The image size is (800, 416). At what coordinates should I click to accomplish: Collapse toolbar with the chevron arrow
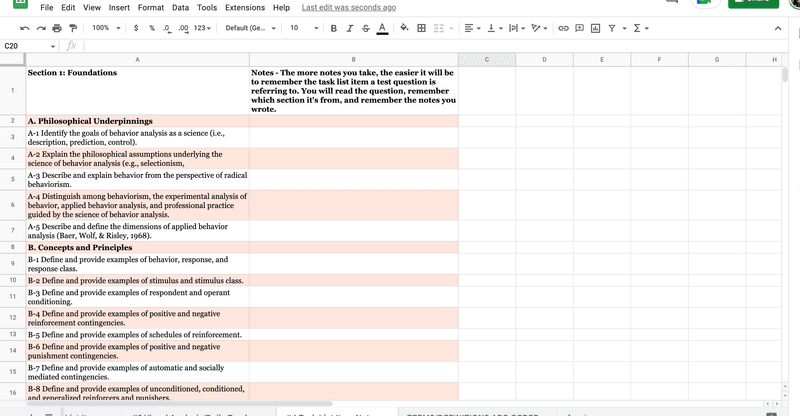pos(778,28)
